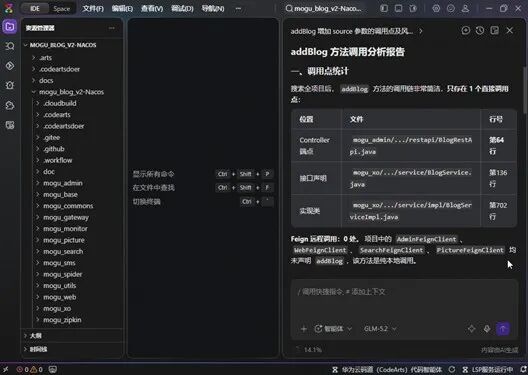
Task: Select the mogu_spider folder row
Action: pyautogui.click(x=72, y=274)
